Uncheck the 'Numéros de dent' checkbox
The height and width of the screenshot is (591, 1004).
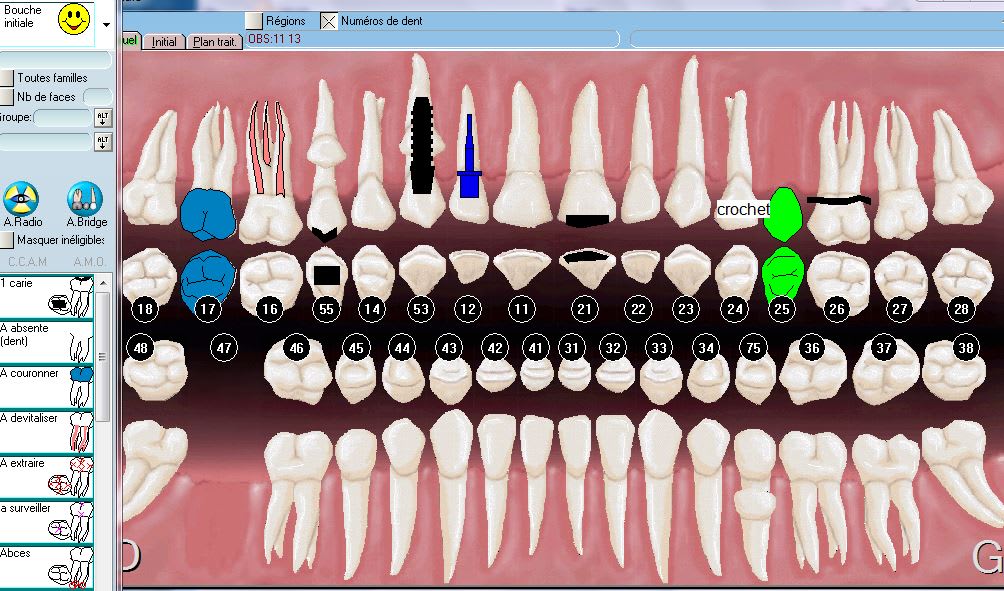(328, 20)
